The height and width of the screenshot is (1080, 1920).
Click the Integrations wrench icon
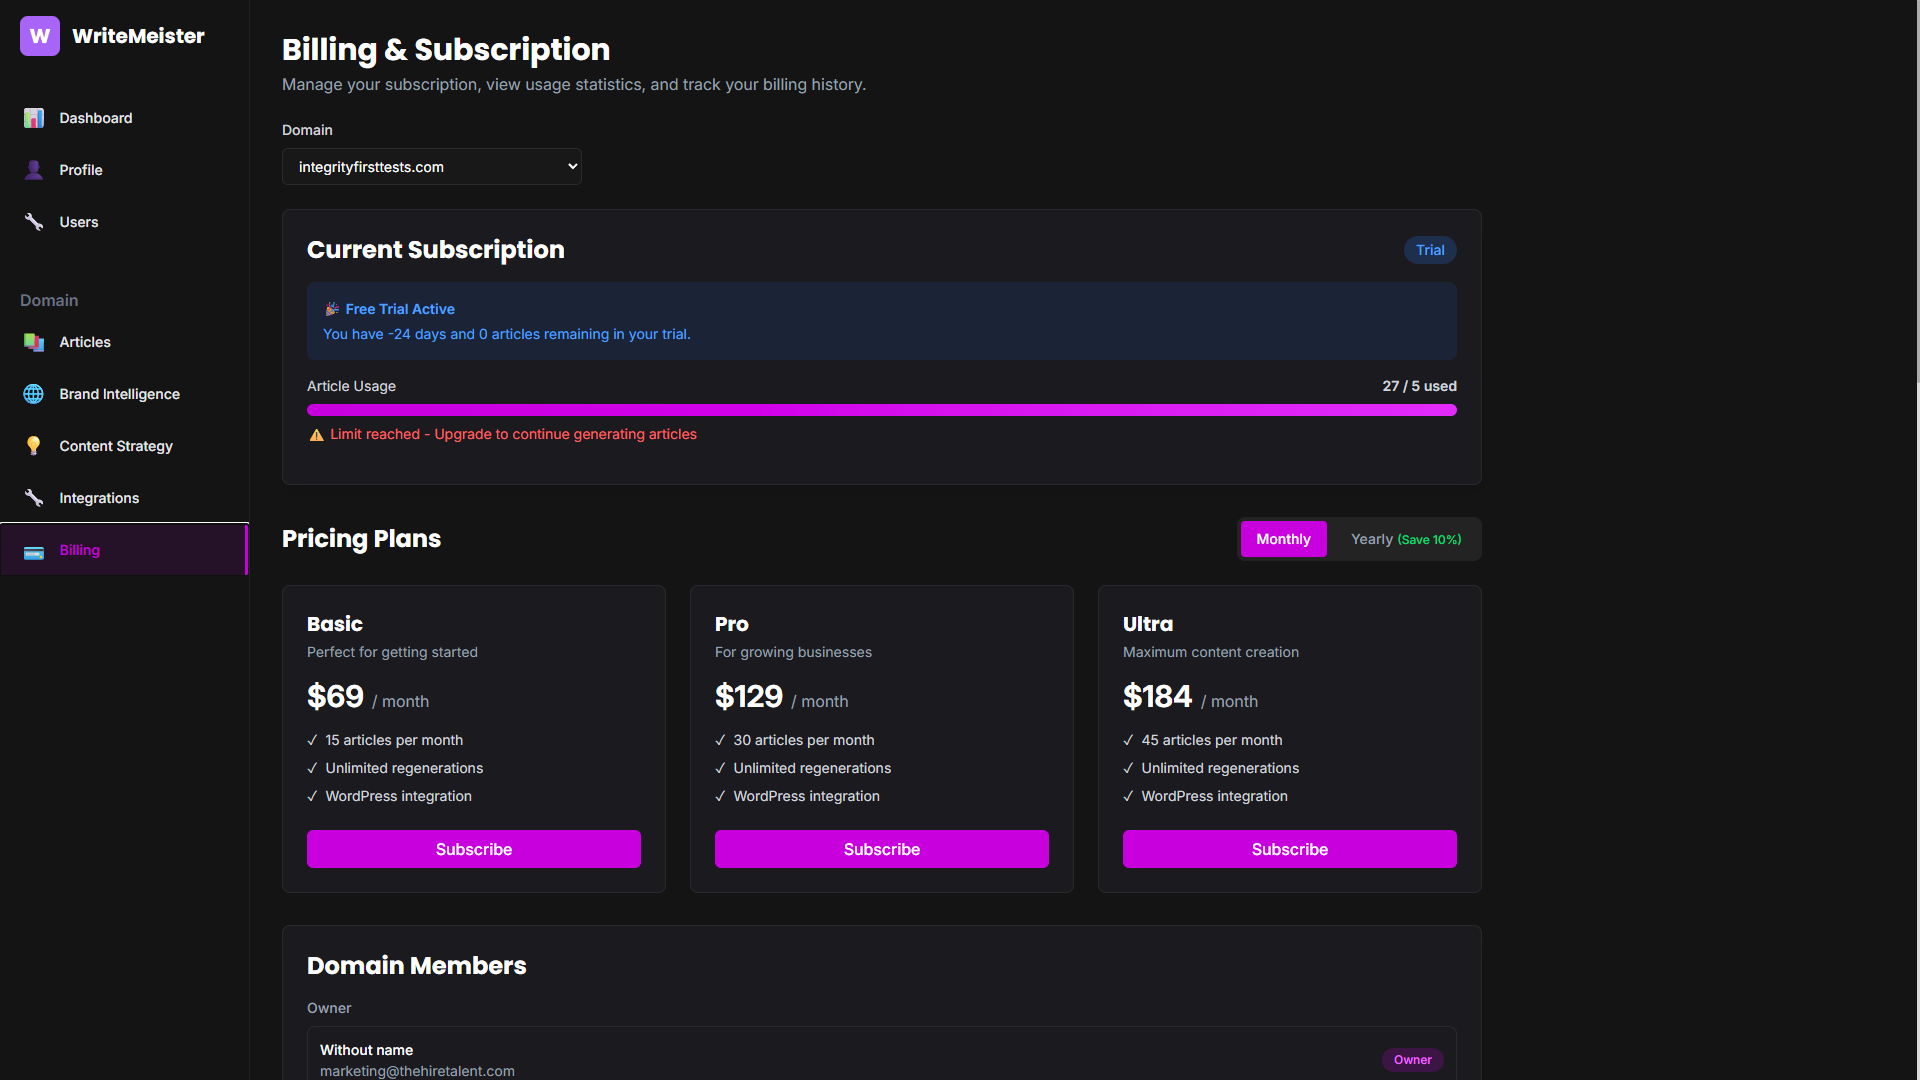tap(34, 498)
